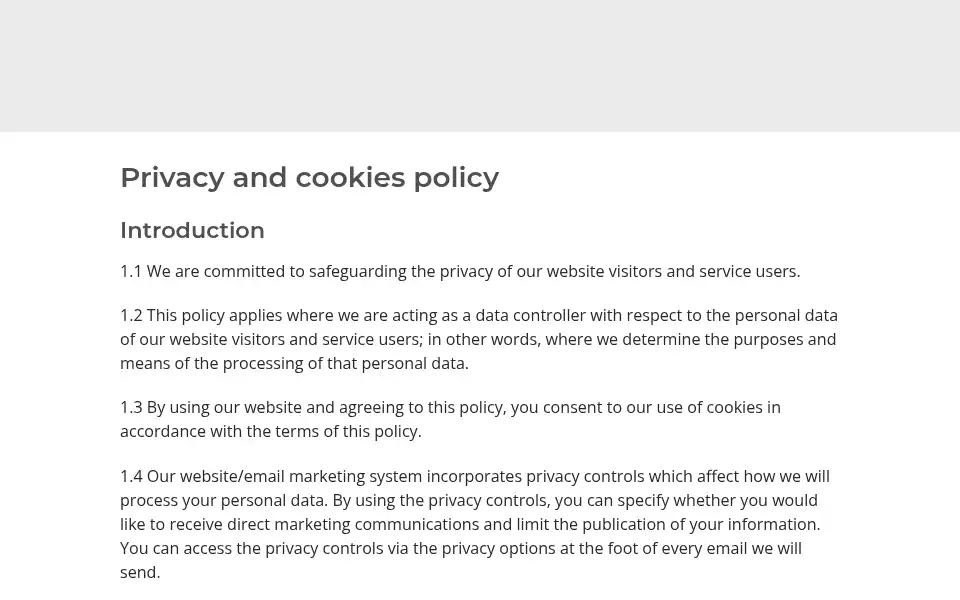
Task: Click the empty gray header banner
Action: point(480,66)
